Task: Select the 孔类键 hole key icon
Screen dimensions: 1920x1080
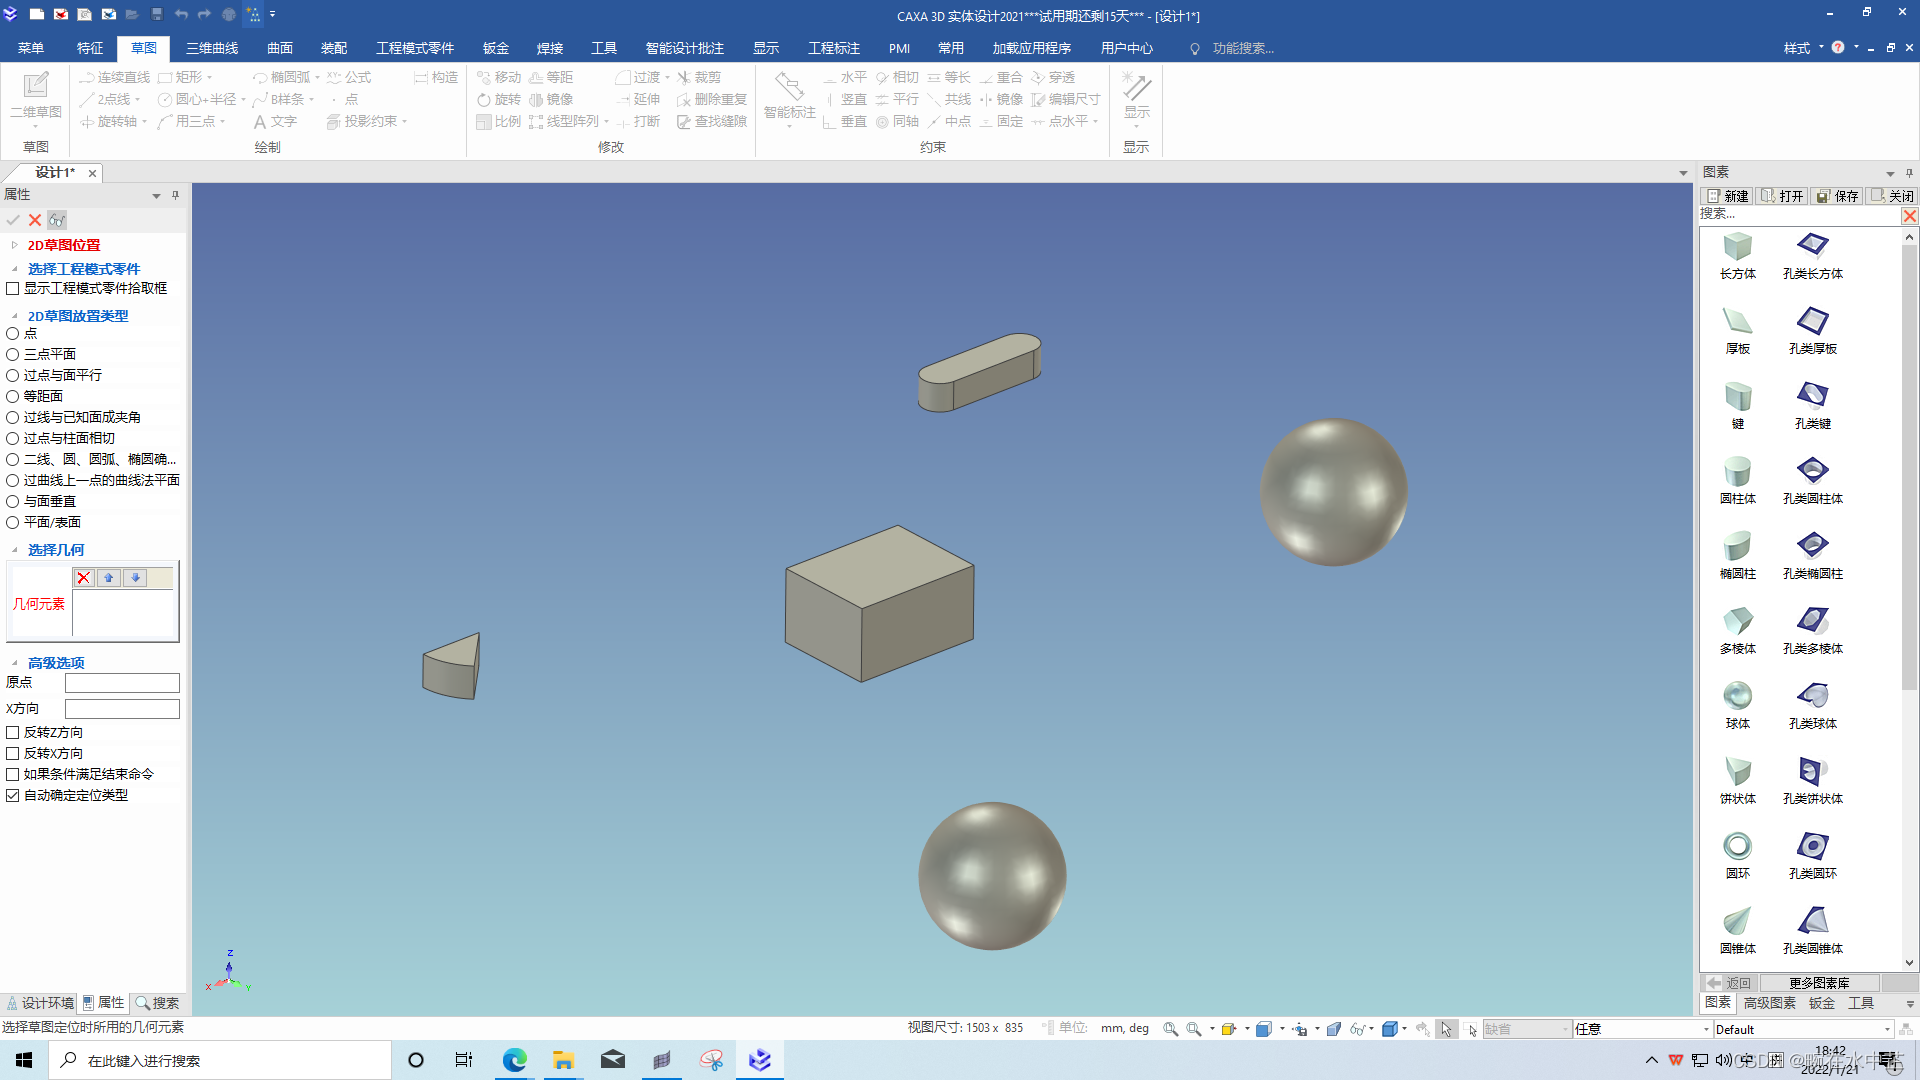Action: coord(1812,396)
